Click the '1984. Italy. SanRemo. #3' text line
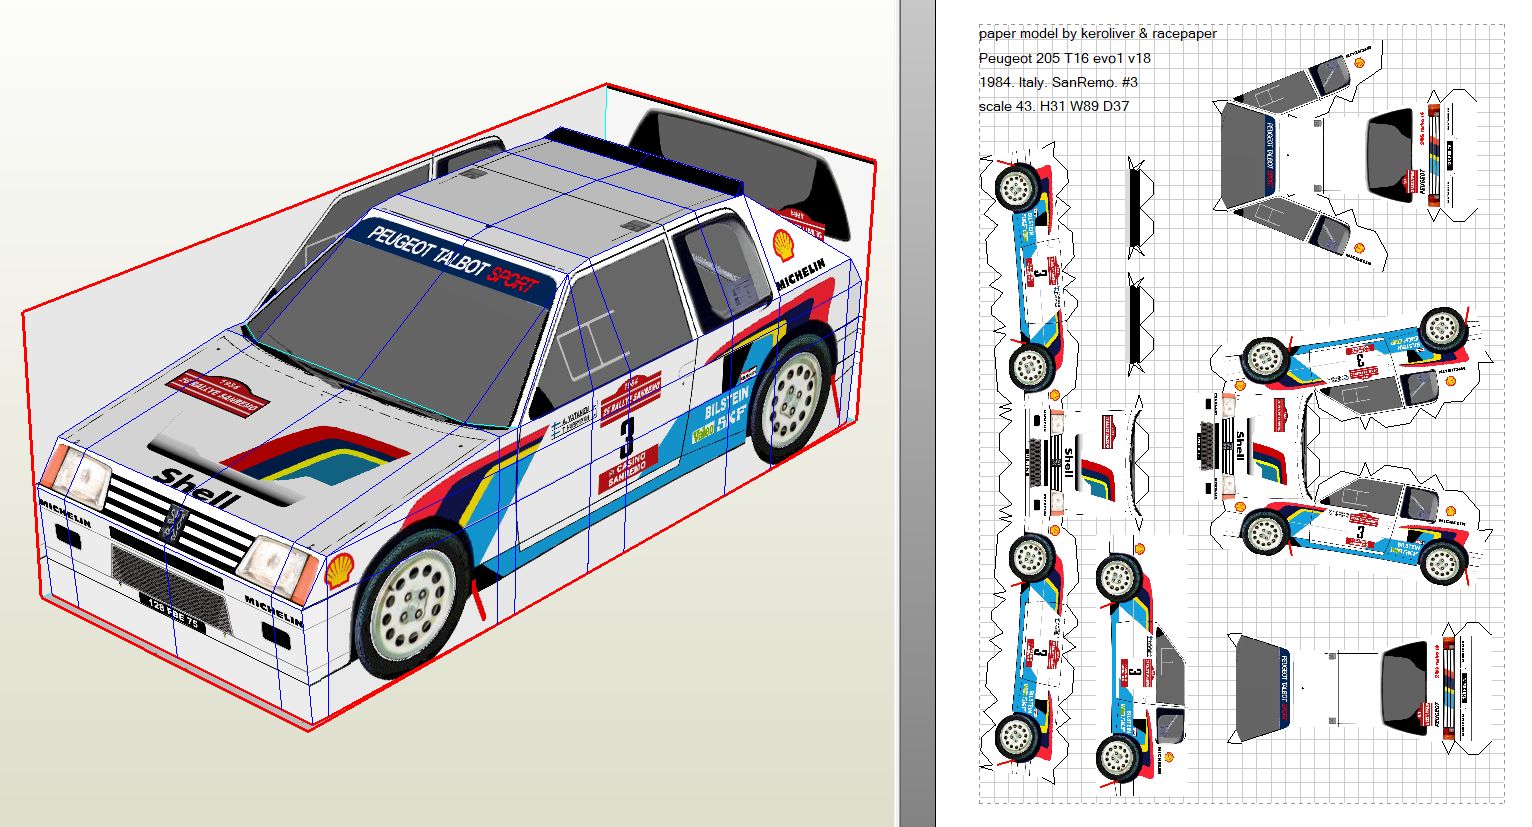The height and width of the screenshot is (827, 1532). [1058, 82]
